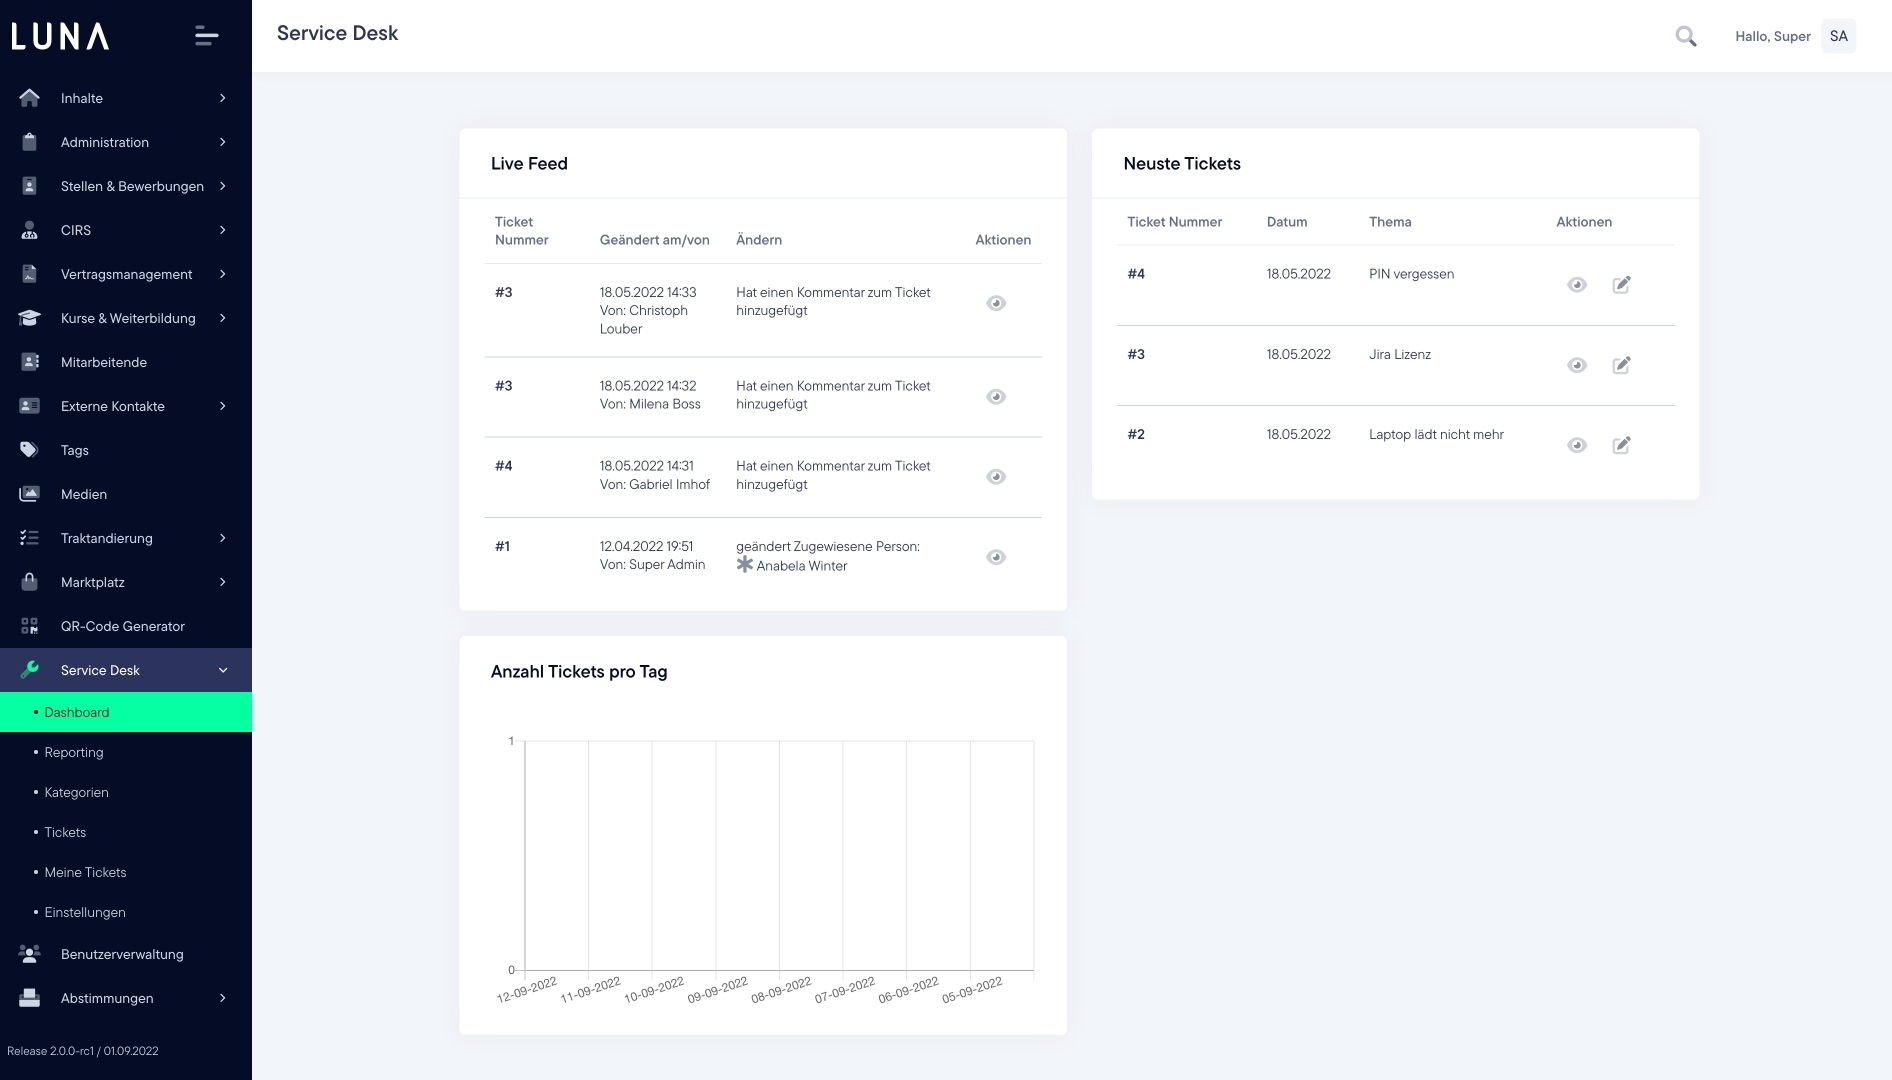The height and width of the screenshot is (1080, 1892).
Task: Open Einstellungen submenu item
Action: click(x=85, y=912)
